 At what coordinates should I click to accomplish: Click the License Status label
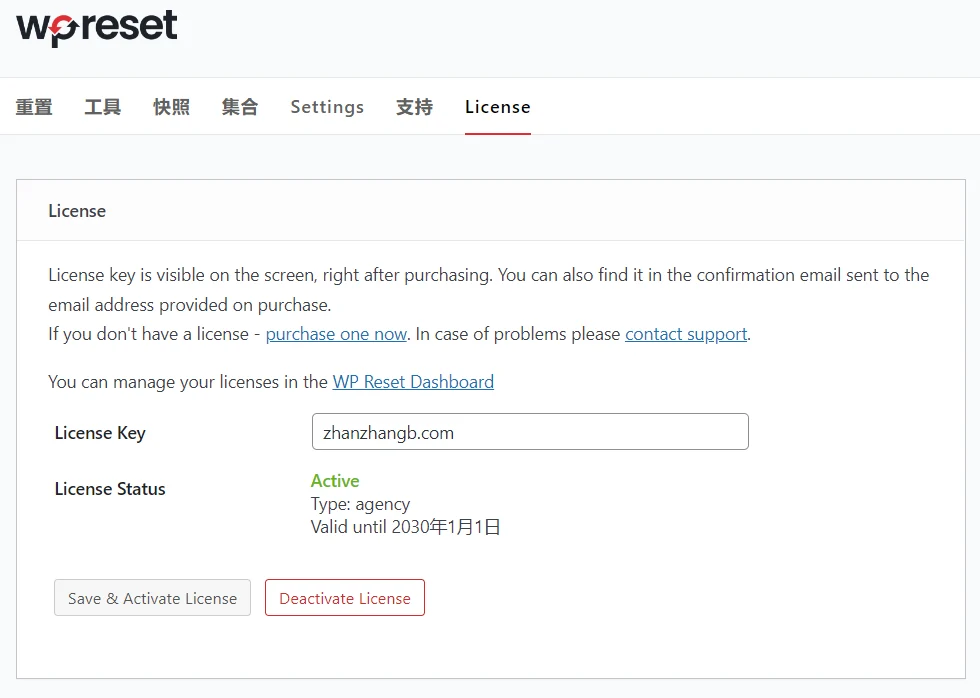click(110, 489)
